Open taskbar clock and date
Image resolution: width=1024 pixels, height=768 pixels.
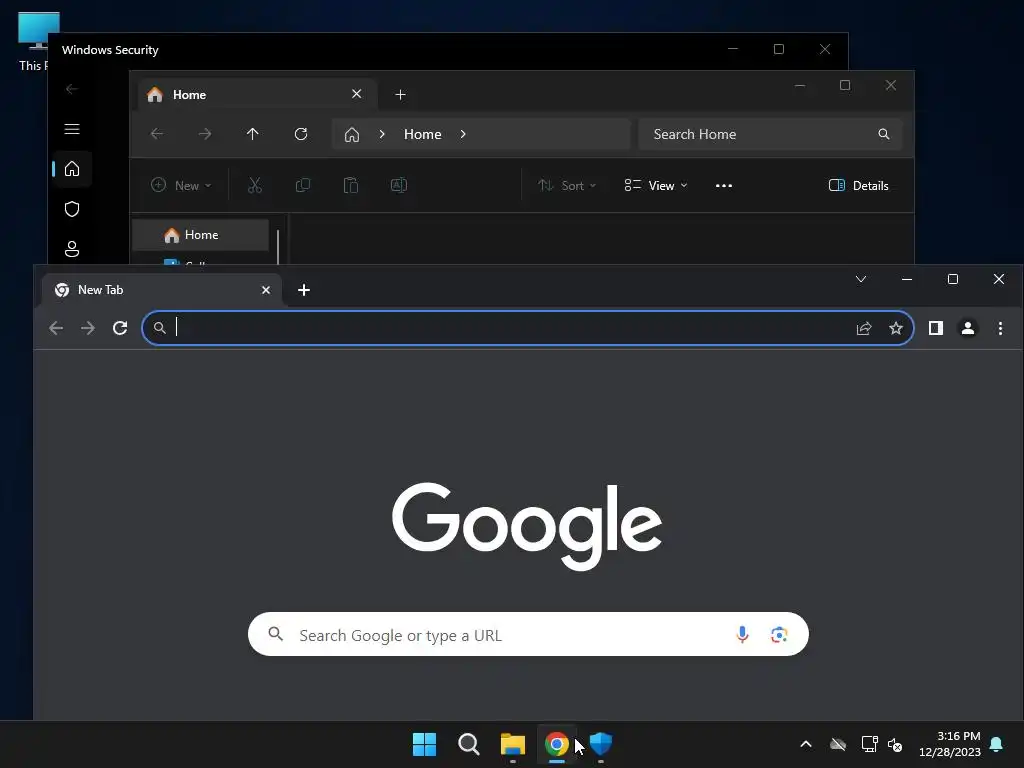(x=950, y=744)
